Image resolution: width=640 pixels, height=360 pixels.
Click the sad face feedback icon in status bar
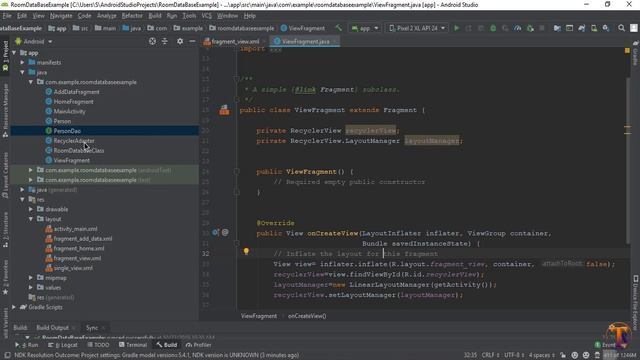pos(586,355)
